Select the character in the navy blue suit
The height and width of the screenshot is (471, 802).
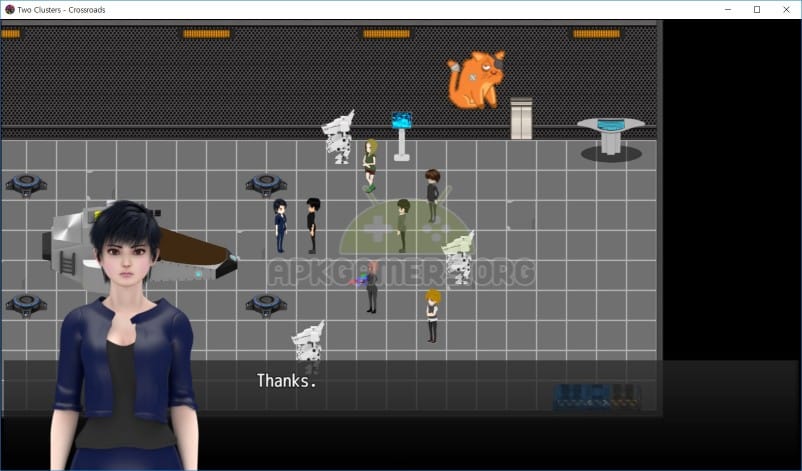tap(281, 225)
